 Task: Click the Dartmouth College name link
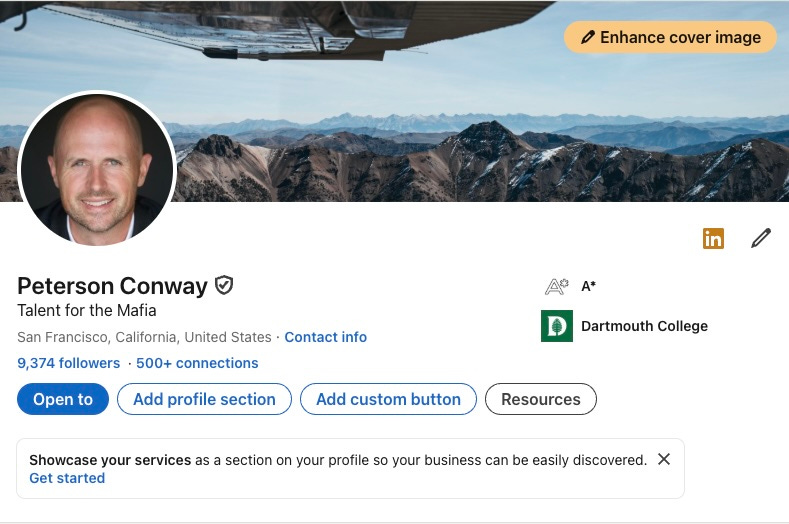644,326
